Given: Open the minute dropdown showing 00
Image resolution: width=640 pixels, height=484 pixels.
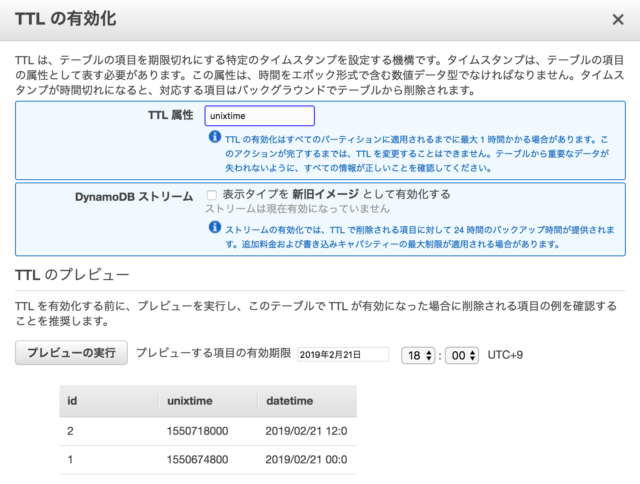Looking at the screenshot, I should pos(460,354).
